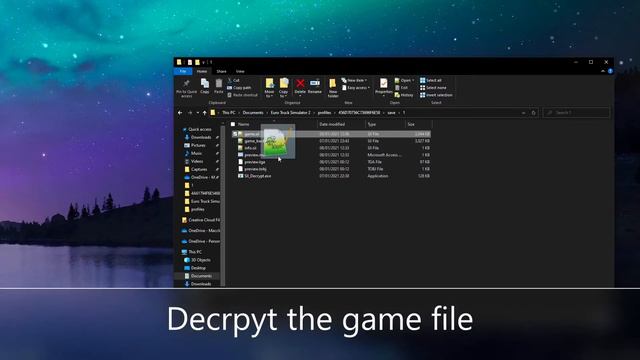This screenshot has height=360, width=640.
Task: Switch to the Share ribbon tab
Action: point(221,71)
